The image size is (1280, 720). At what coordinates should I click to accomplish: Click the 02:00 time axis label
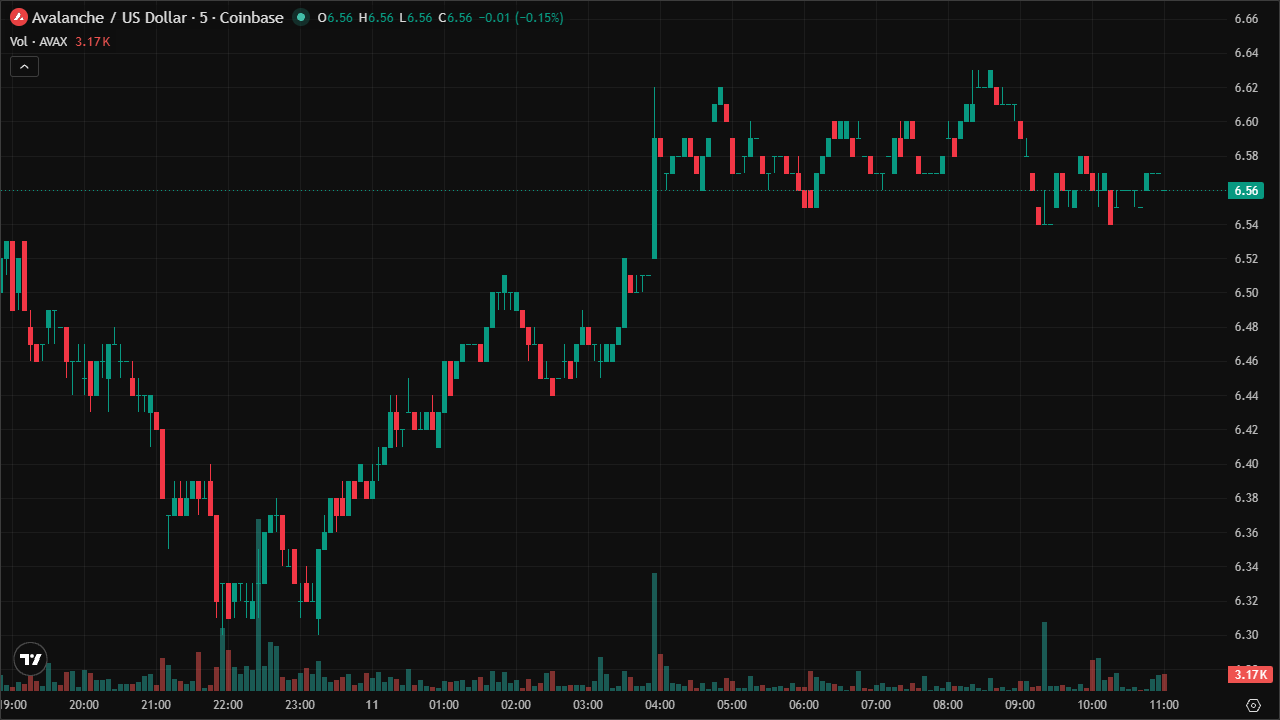(516, 705)
